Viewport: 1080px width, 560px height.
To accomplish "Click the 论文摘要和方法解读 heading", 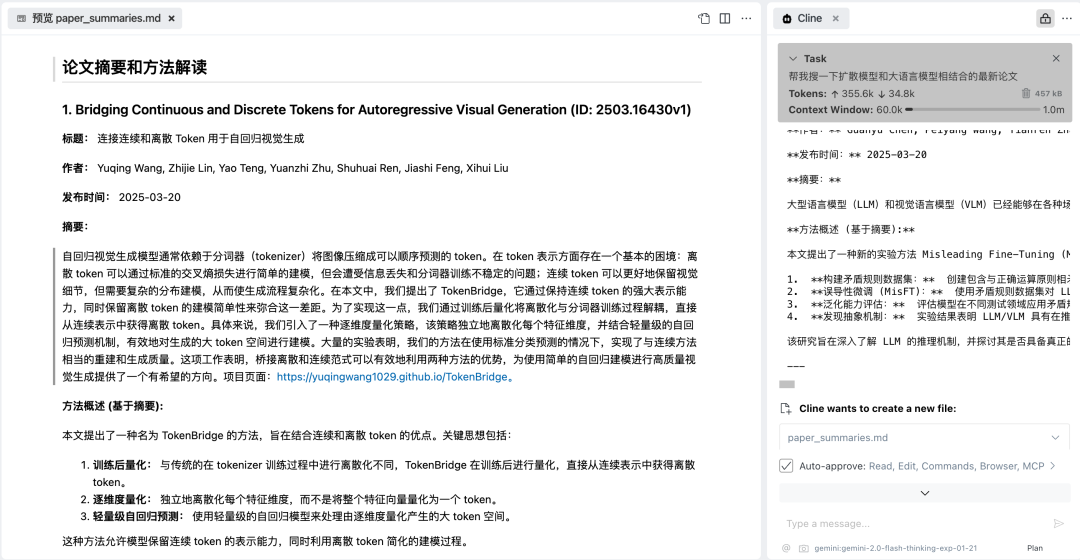I will point(134,67).
